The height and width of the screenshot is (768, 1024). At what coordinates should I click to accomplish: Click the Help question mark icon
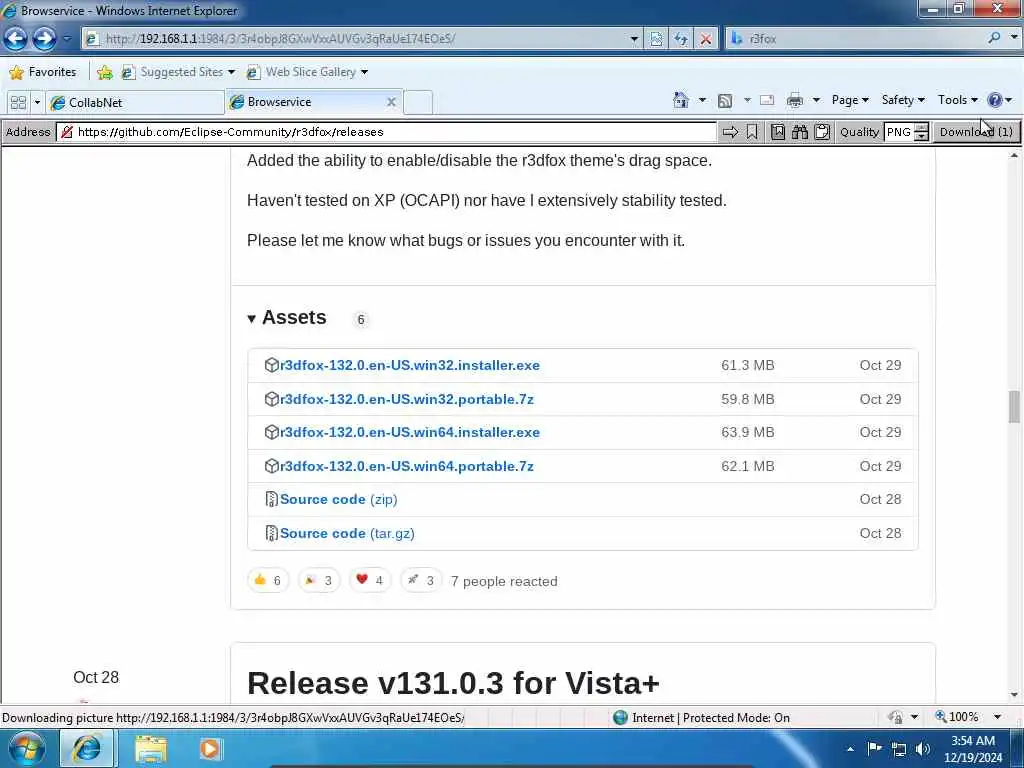995,100
